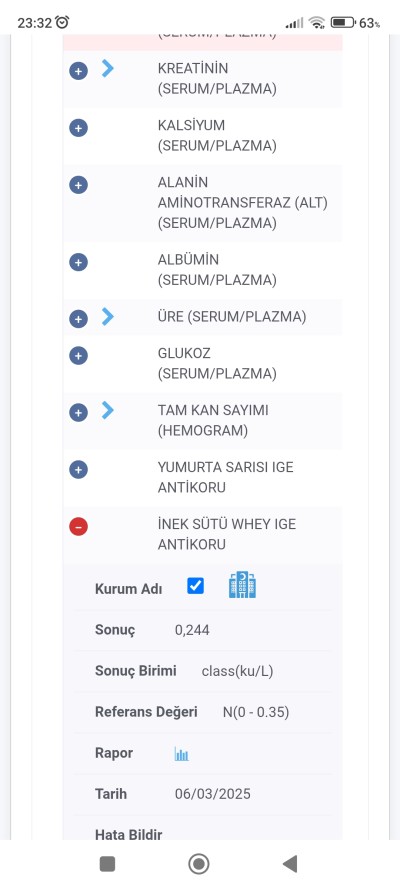
Task: Expand YUMURTA SARISI IGE ANTİKORU row
Action: point(78,469)
